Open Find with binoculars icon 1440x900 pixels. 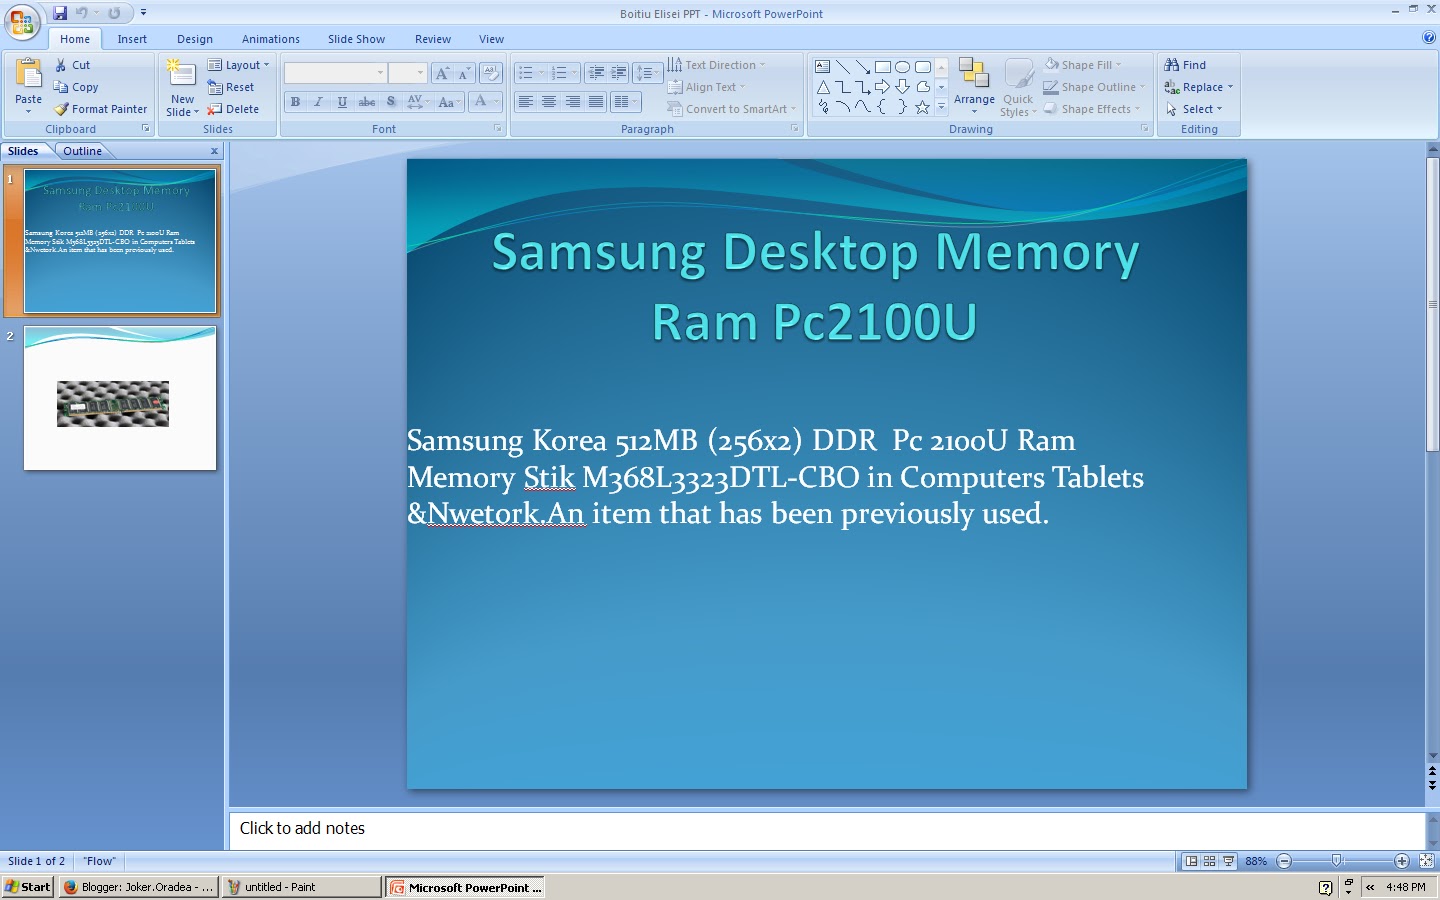(1185, 65)
